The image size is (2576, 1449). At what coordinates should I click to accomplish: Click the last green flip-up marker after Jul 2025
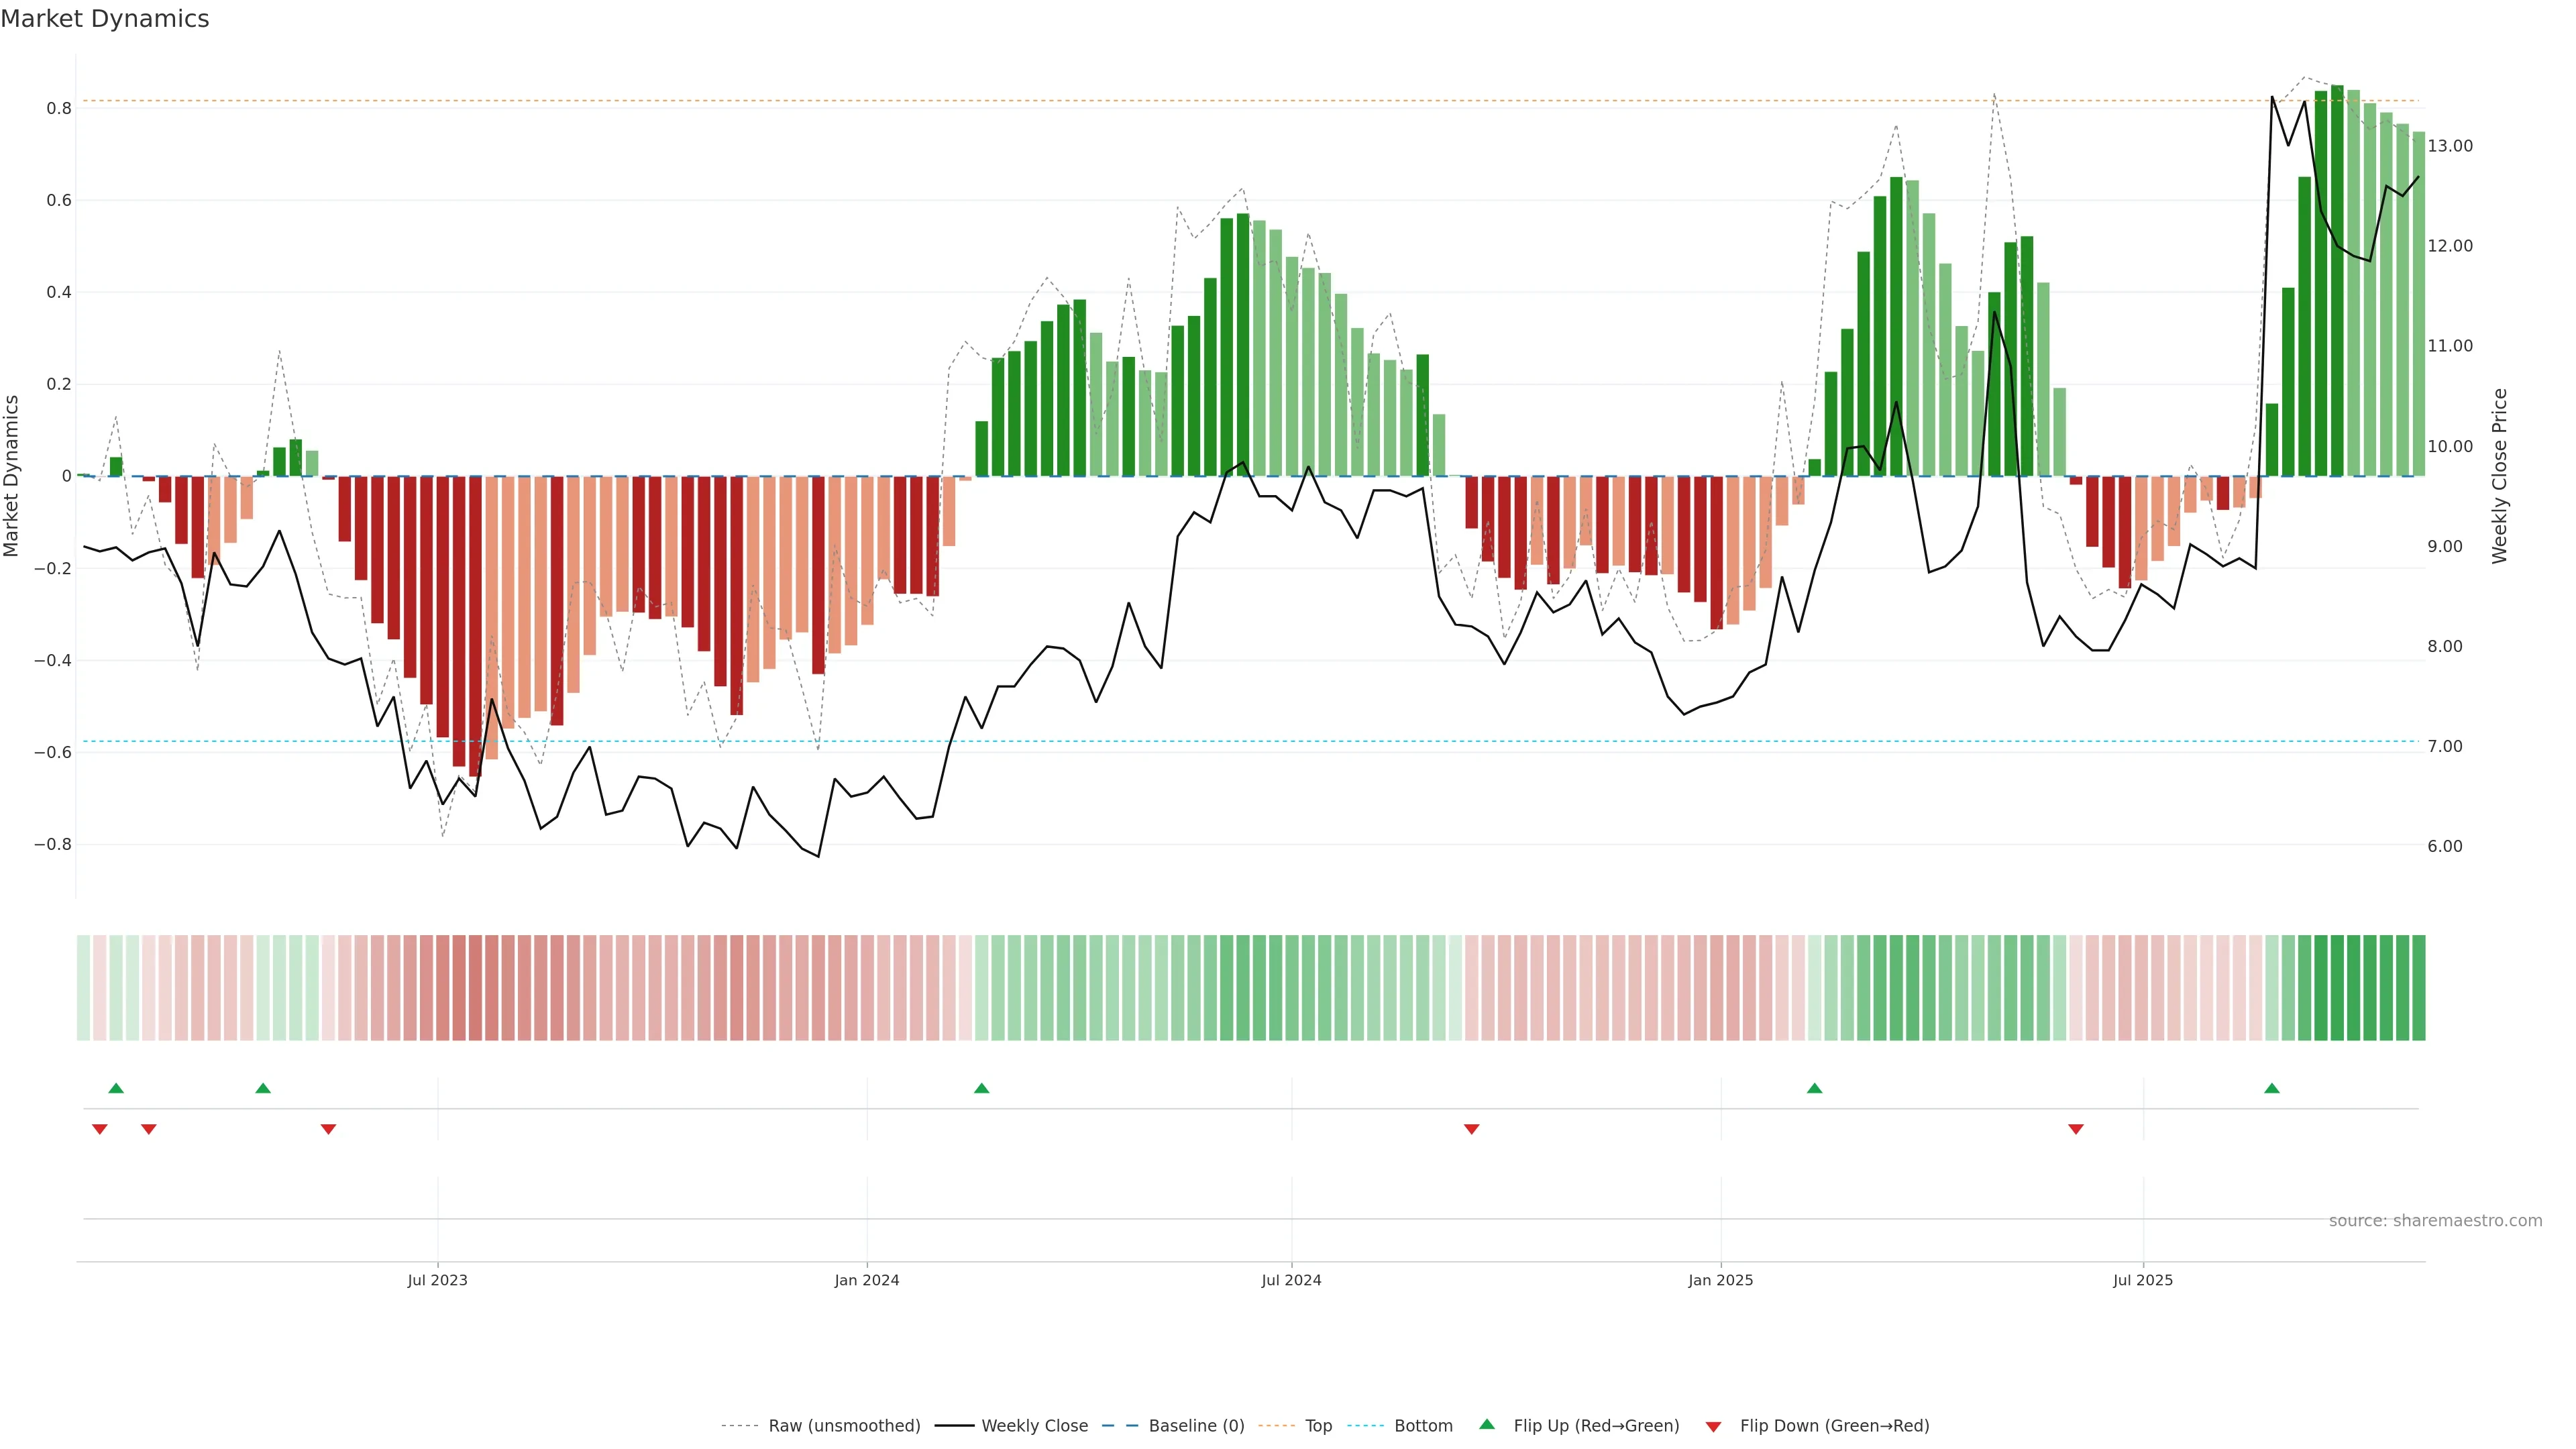pyautogui.click(x=2271, y=1088)
